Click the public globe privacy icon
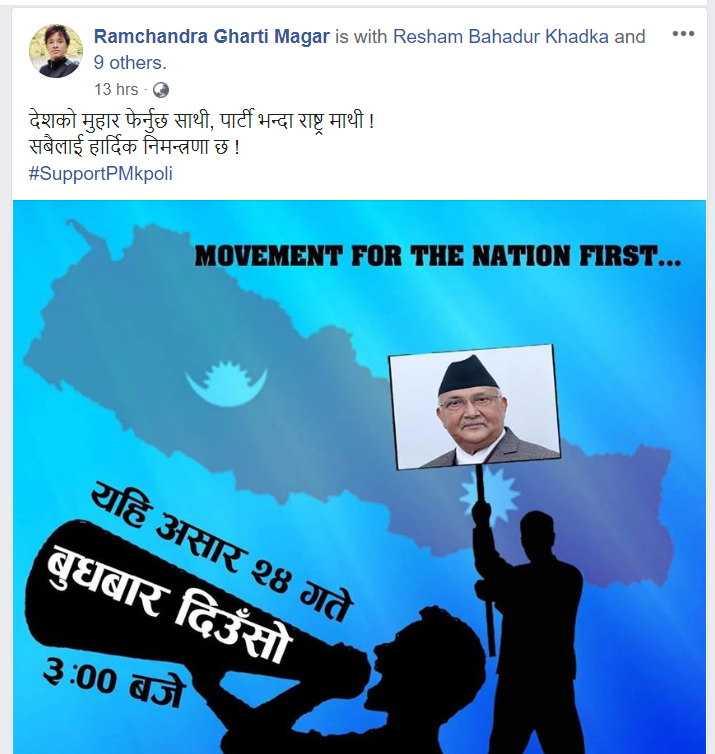This screenshot has height=754, width=715. tap(161, 90)
